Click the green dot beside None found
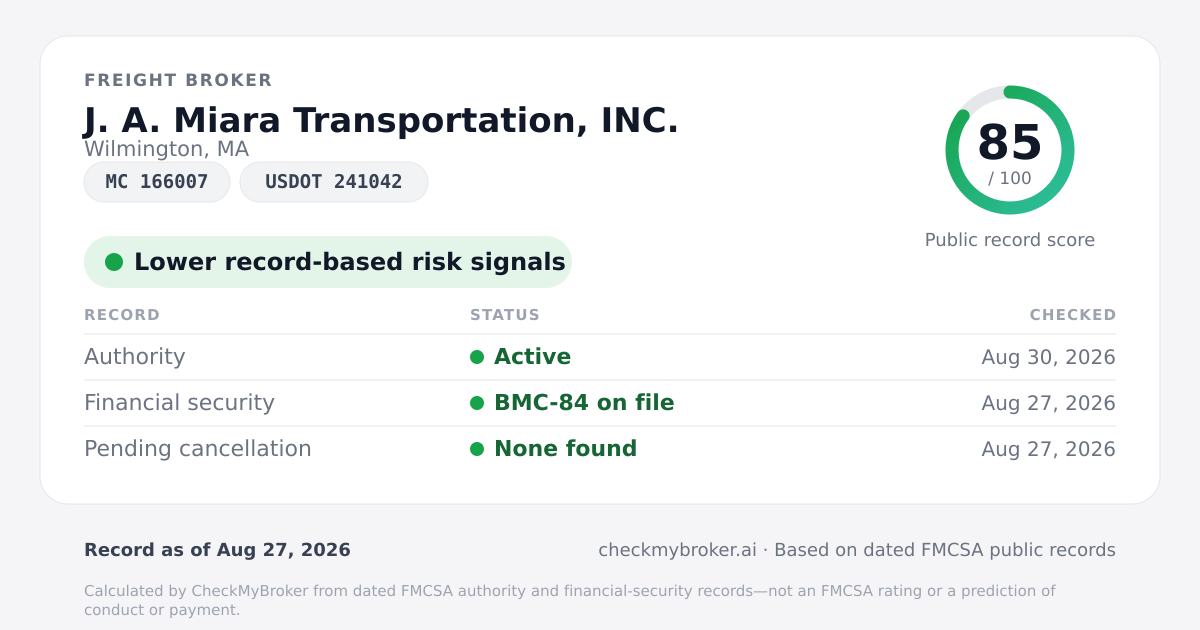Screen dimensions: 1200x630 click(477, 449)
